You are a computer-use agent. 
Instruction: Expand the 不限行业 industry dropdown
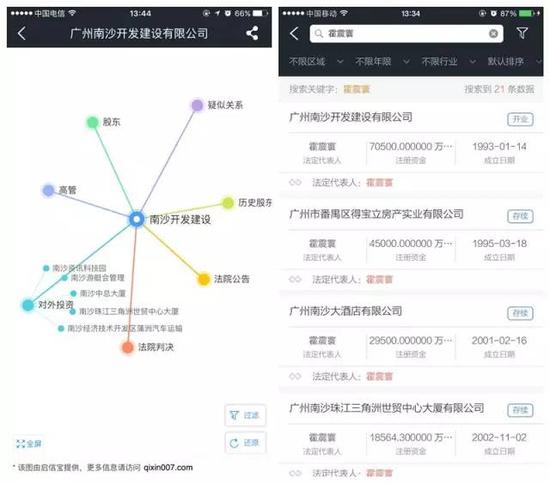point(449,62)
